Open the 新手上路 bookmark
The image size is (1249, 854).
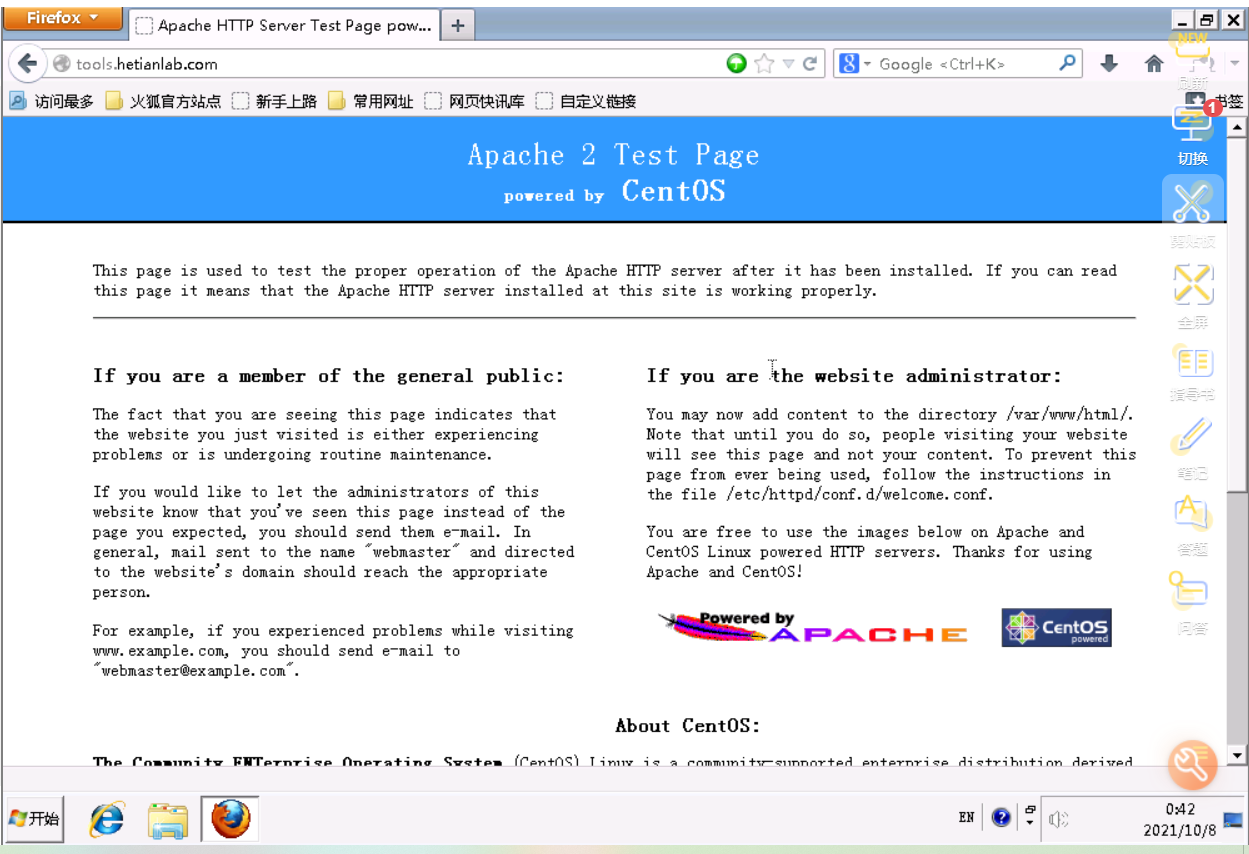click(x=274, y=101)
